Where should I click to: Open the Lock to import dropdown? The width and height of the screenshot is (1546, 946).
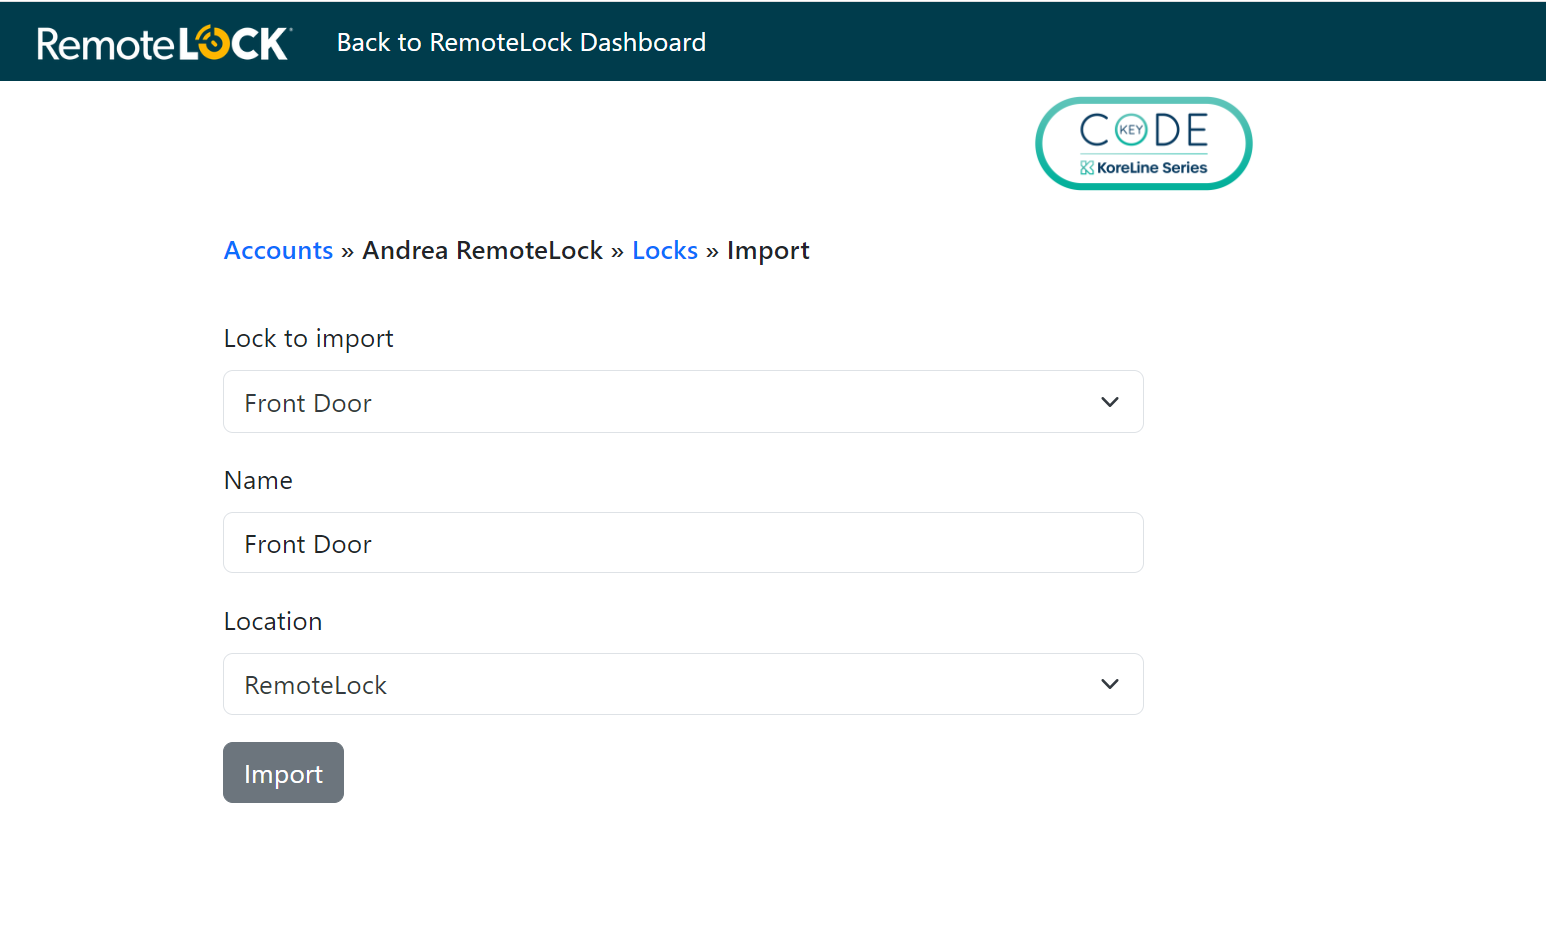coord(683,401)
